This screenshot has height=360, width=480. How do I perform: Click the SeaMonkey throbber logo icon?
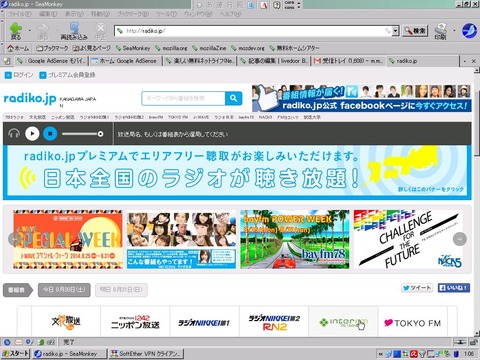pyautogui.click(x=469, y=31)
